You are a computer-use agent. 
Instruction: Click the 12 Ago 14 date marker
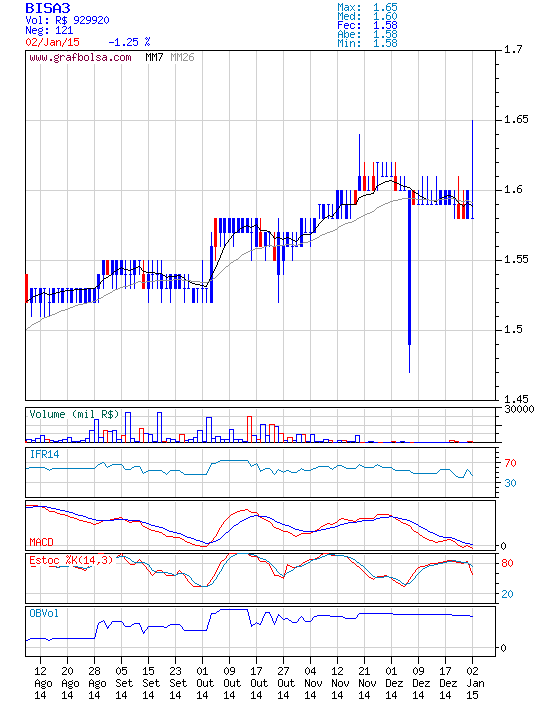[x=43, y=683]
